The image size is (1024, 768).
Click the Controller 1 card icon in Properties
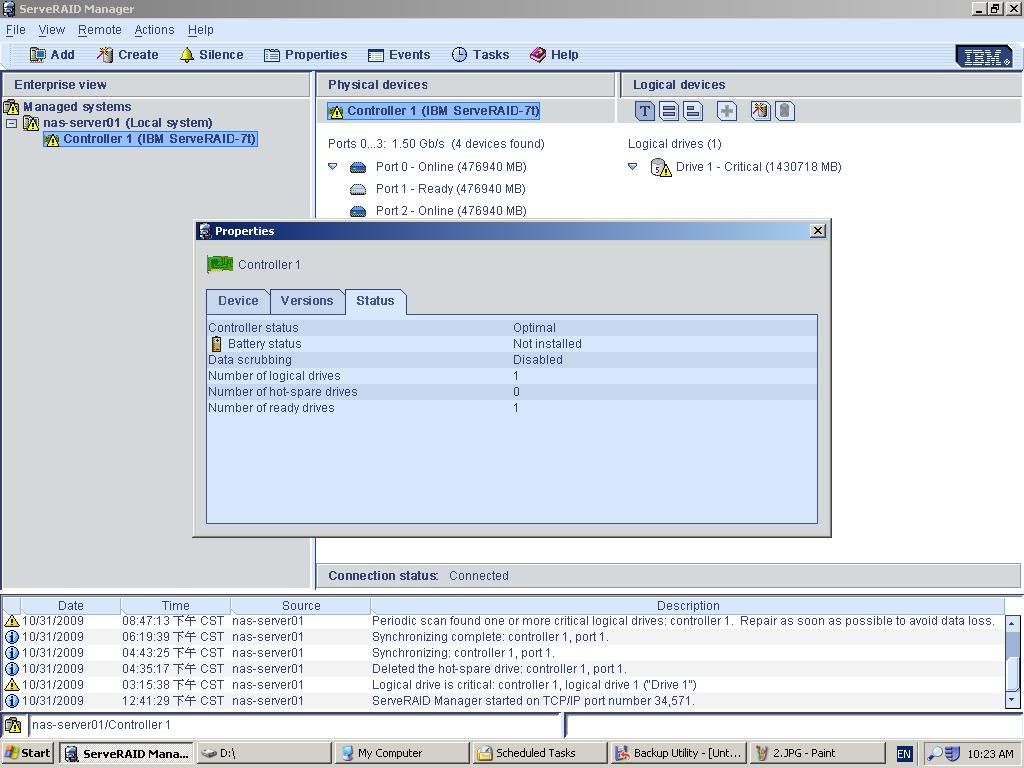[220, 264]
